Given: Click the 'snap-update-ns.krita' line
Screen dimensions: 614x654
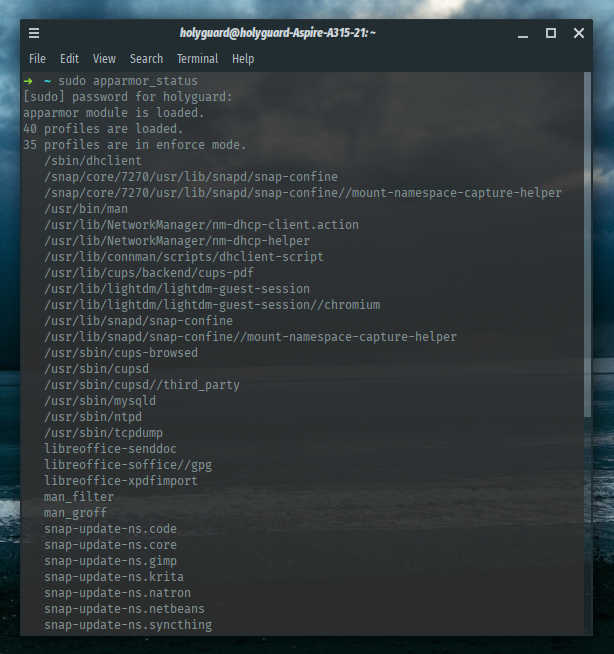Looking at the screenshot, I should coord(114,576).
